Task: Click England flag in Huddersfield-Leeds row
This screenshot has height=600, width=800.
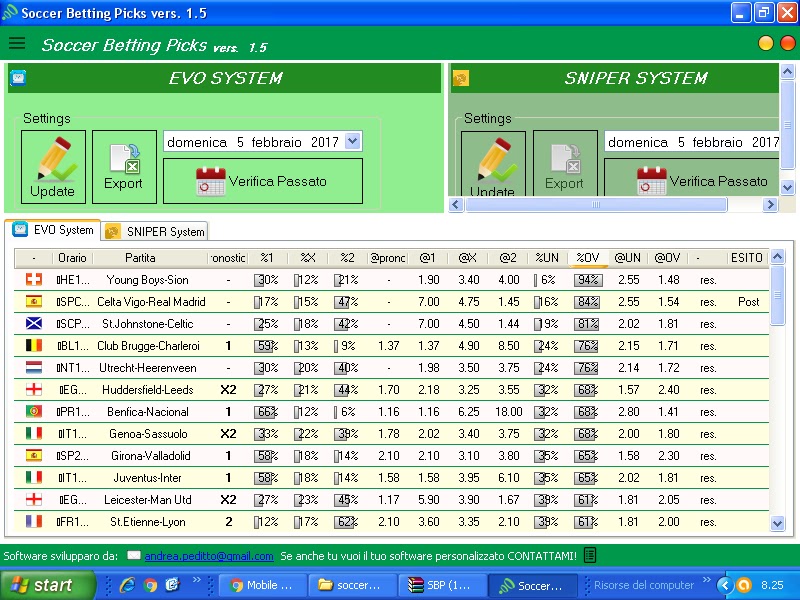Action: point(34,389)
